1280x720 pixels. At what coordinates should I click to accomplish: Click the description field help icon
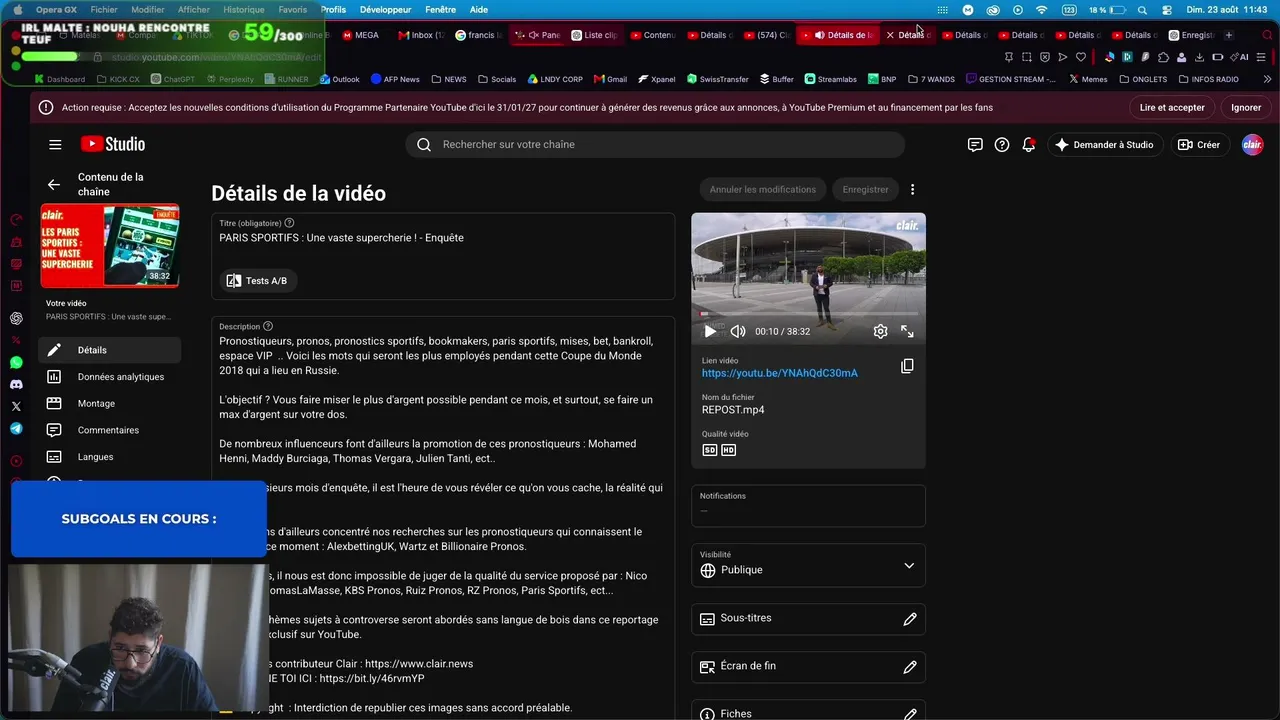point(268,326)
